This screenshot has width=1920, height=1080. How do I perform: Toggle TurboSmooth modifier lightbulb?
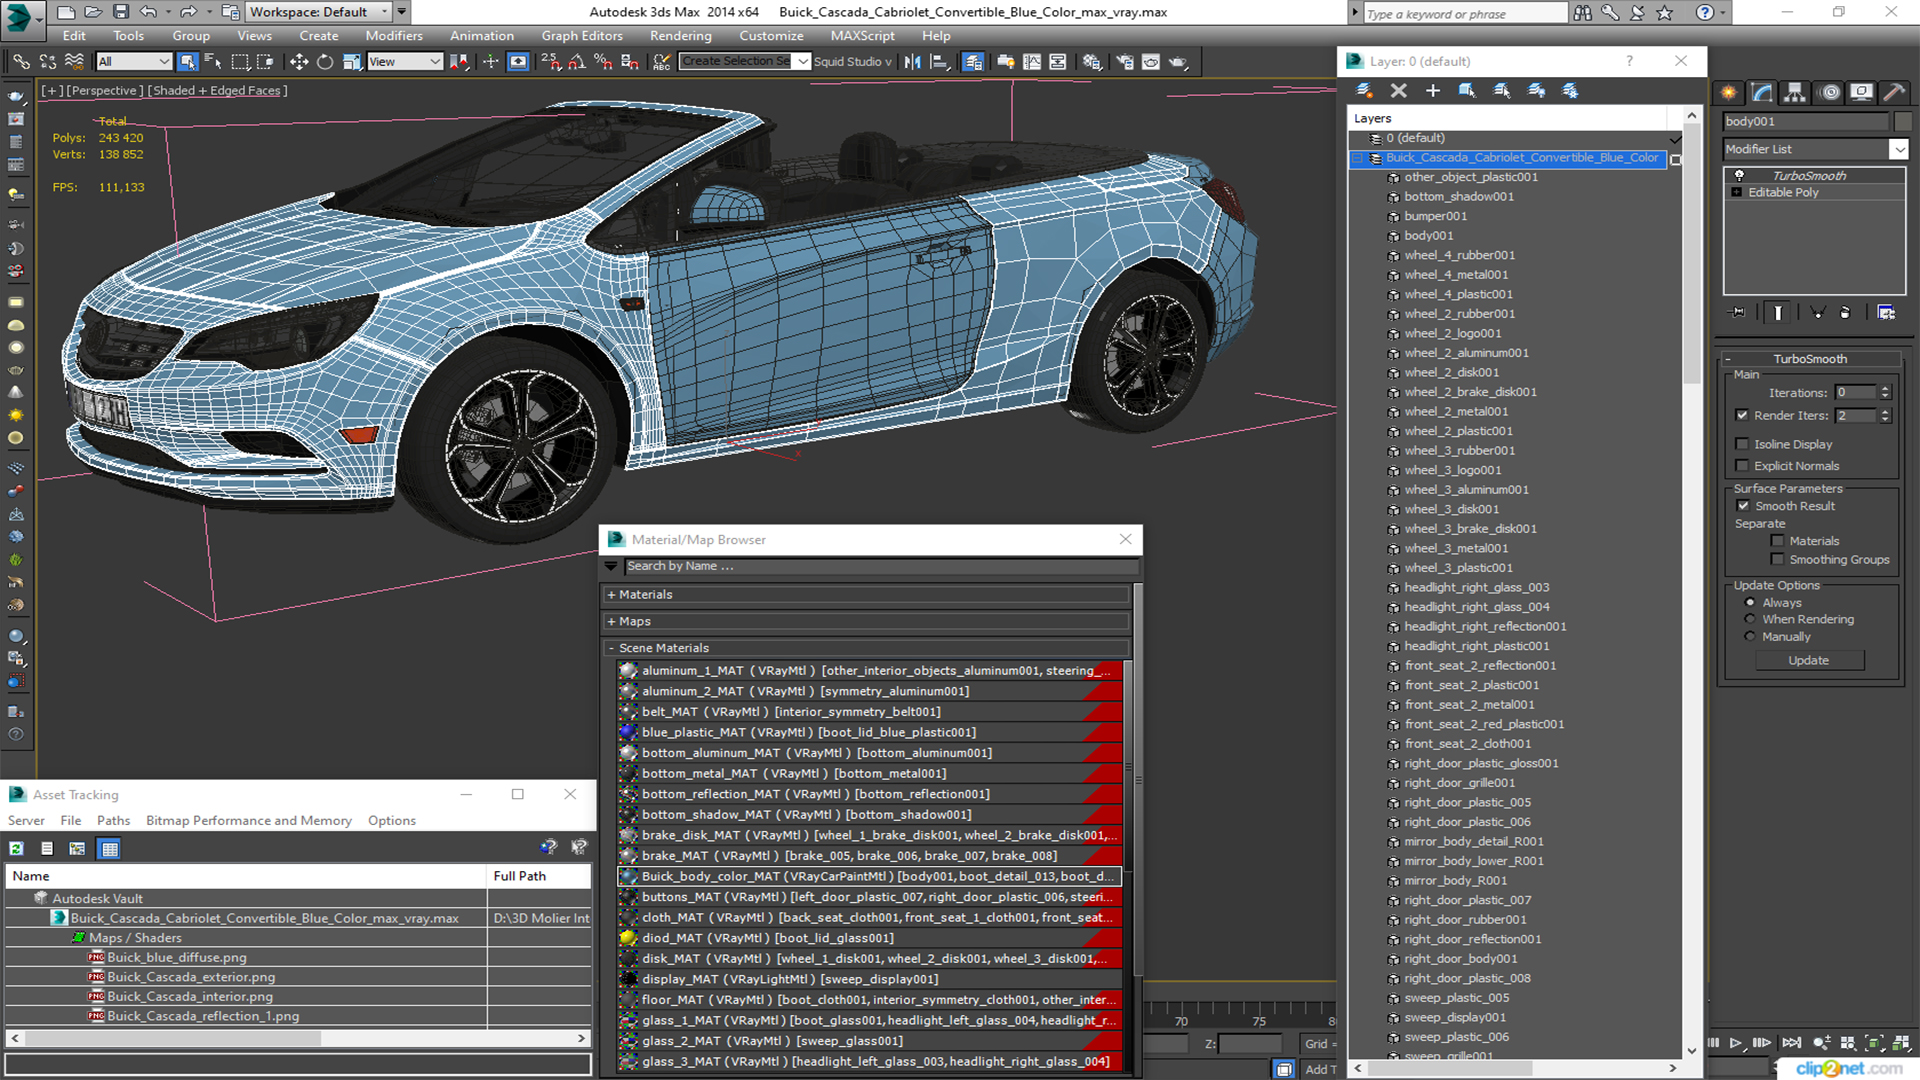tap(1739, 175)
